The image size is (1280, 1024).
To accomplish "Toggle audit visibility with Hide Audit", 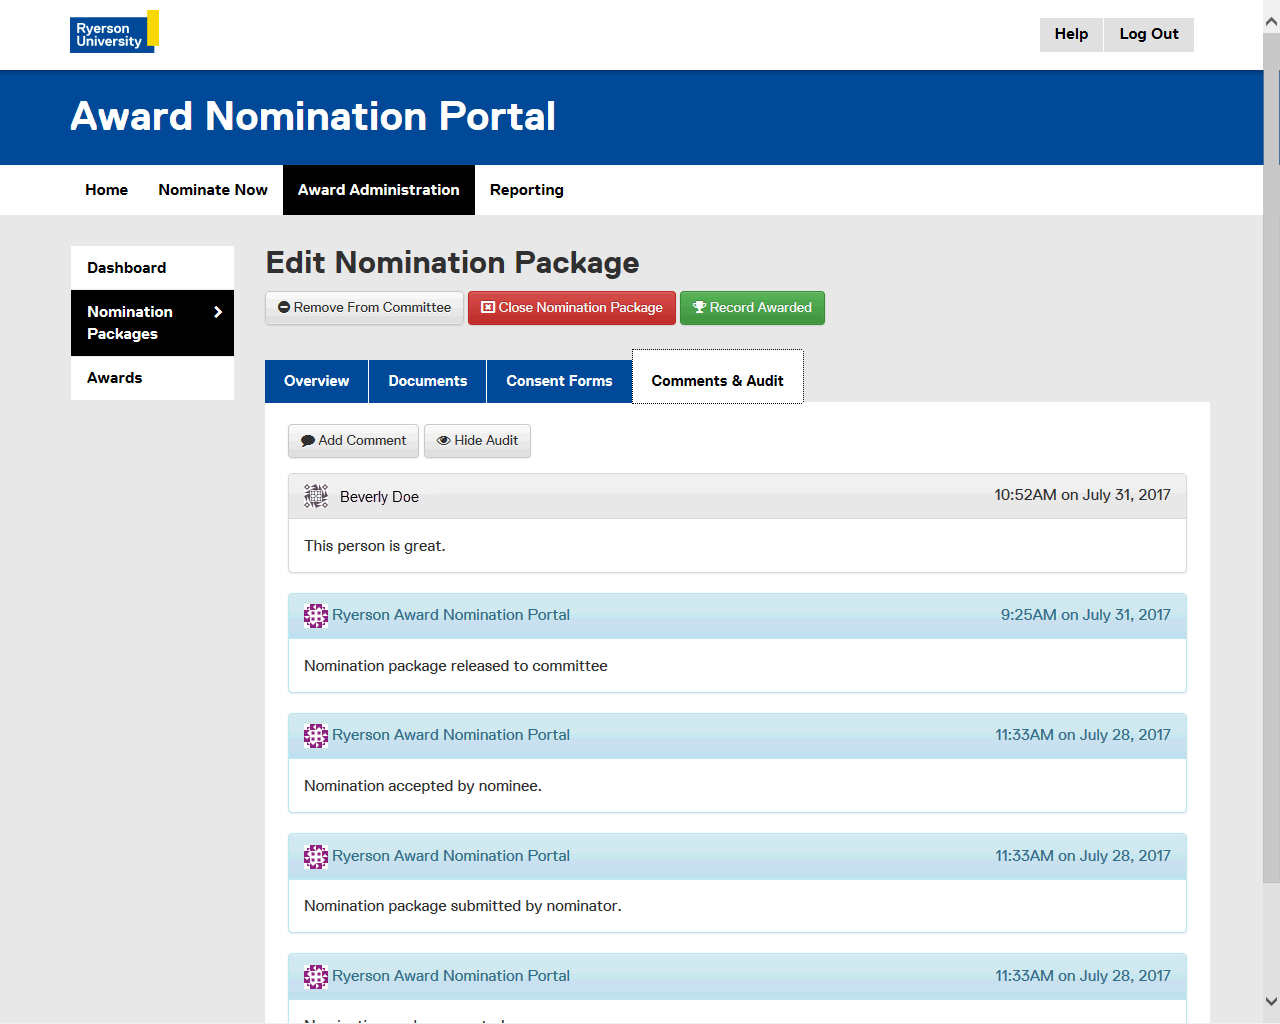I will (477, 441).
